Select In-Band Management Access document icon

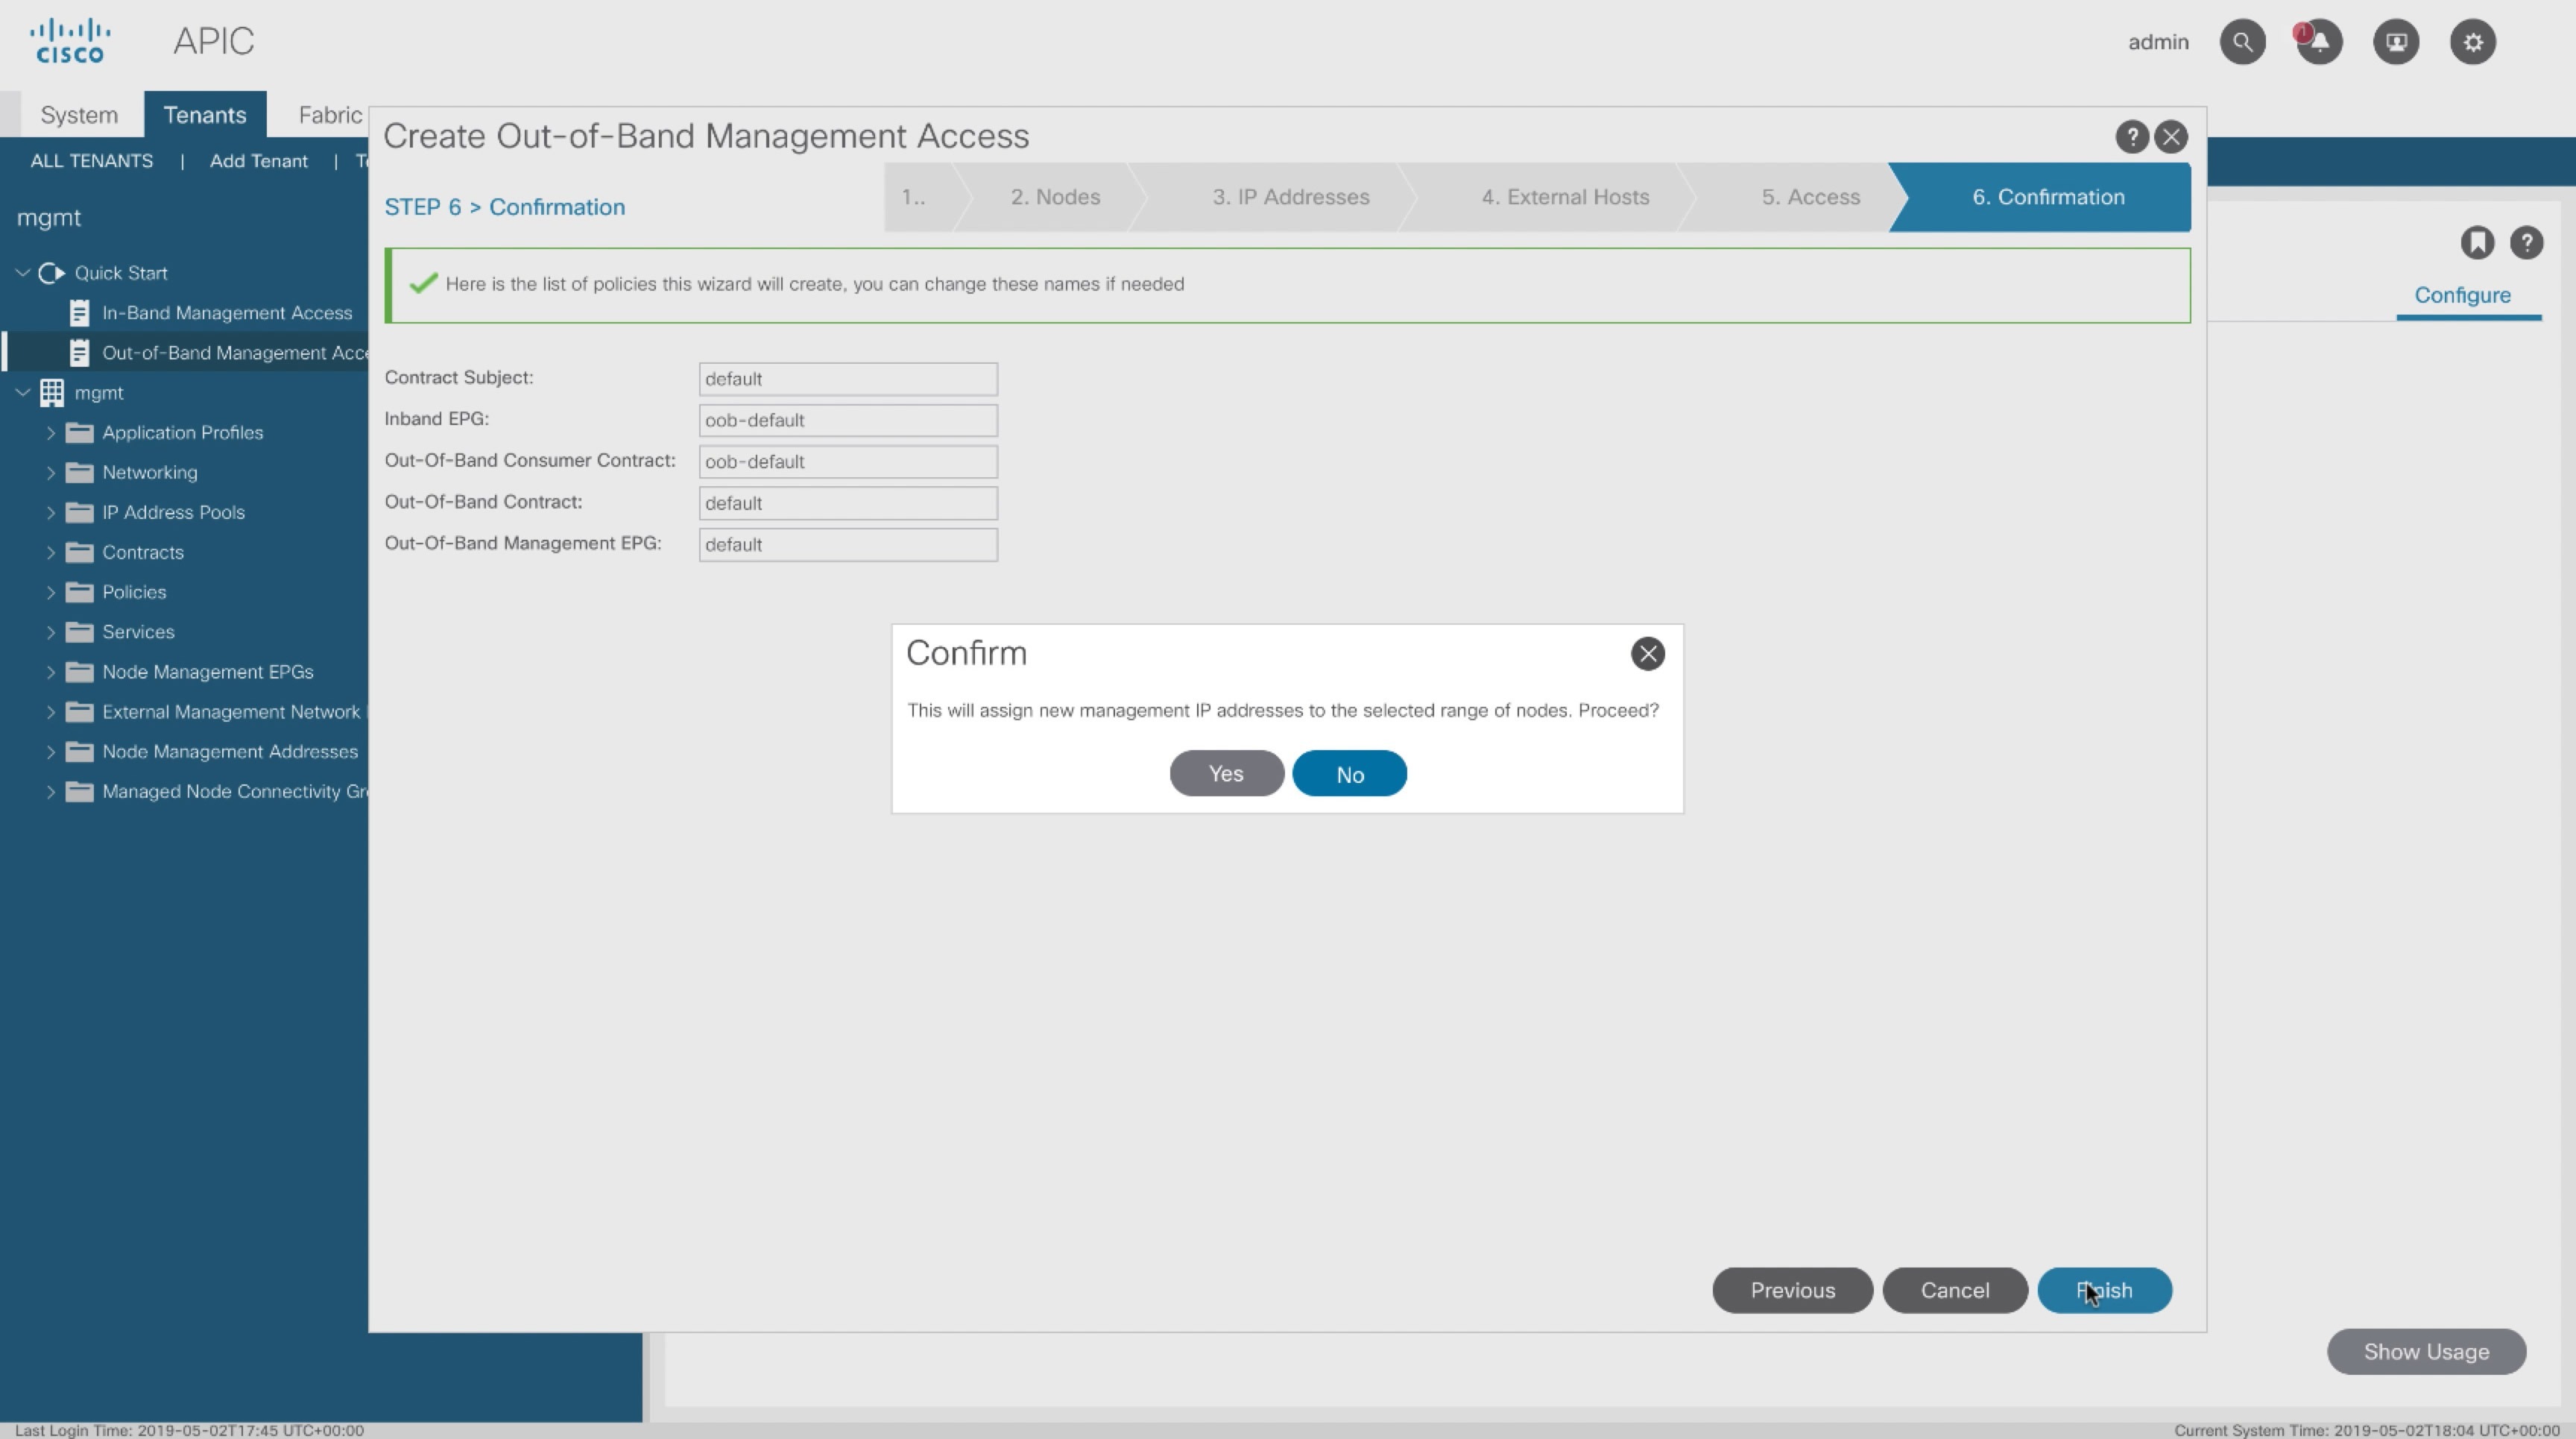click(79, 313)
